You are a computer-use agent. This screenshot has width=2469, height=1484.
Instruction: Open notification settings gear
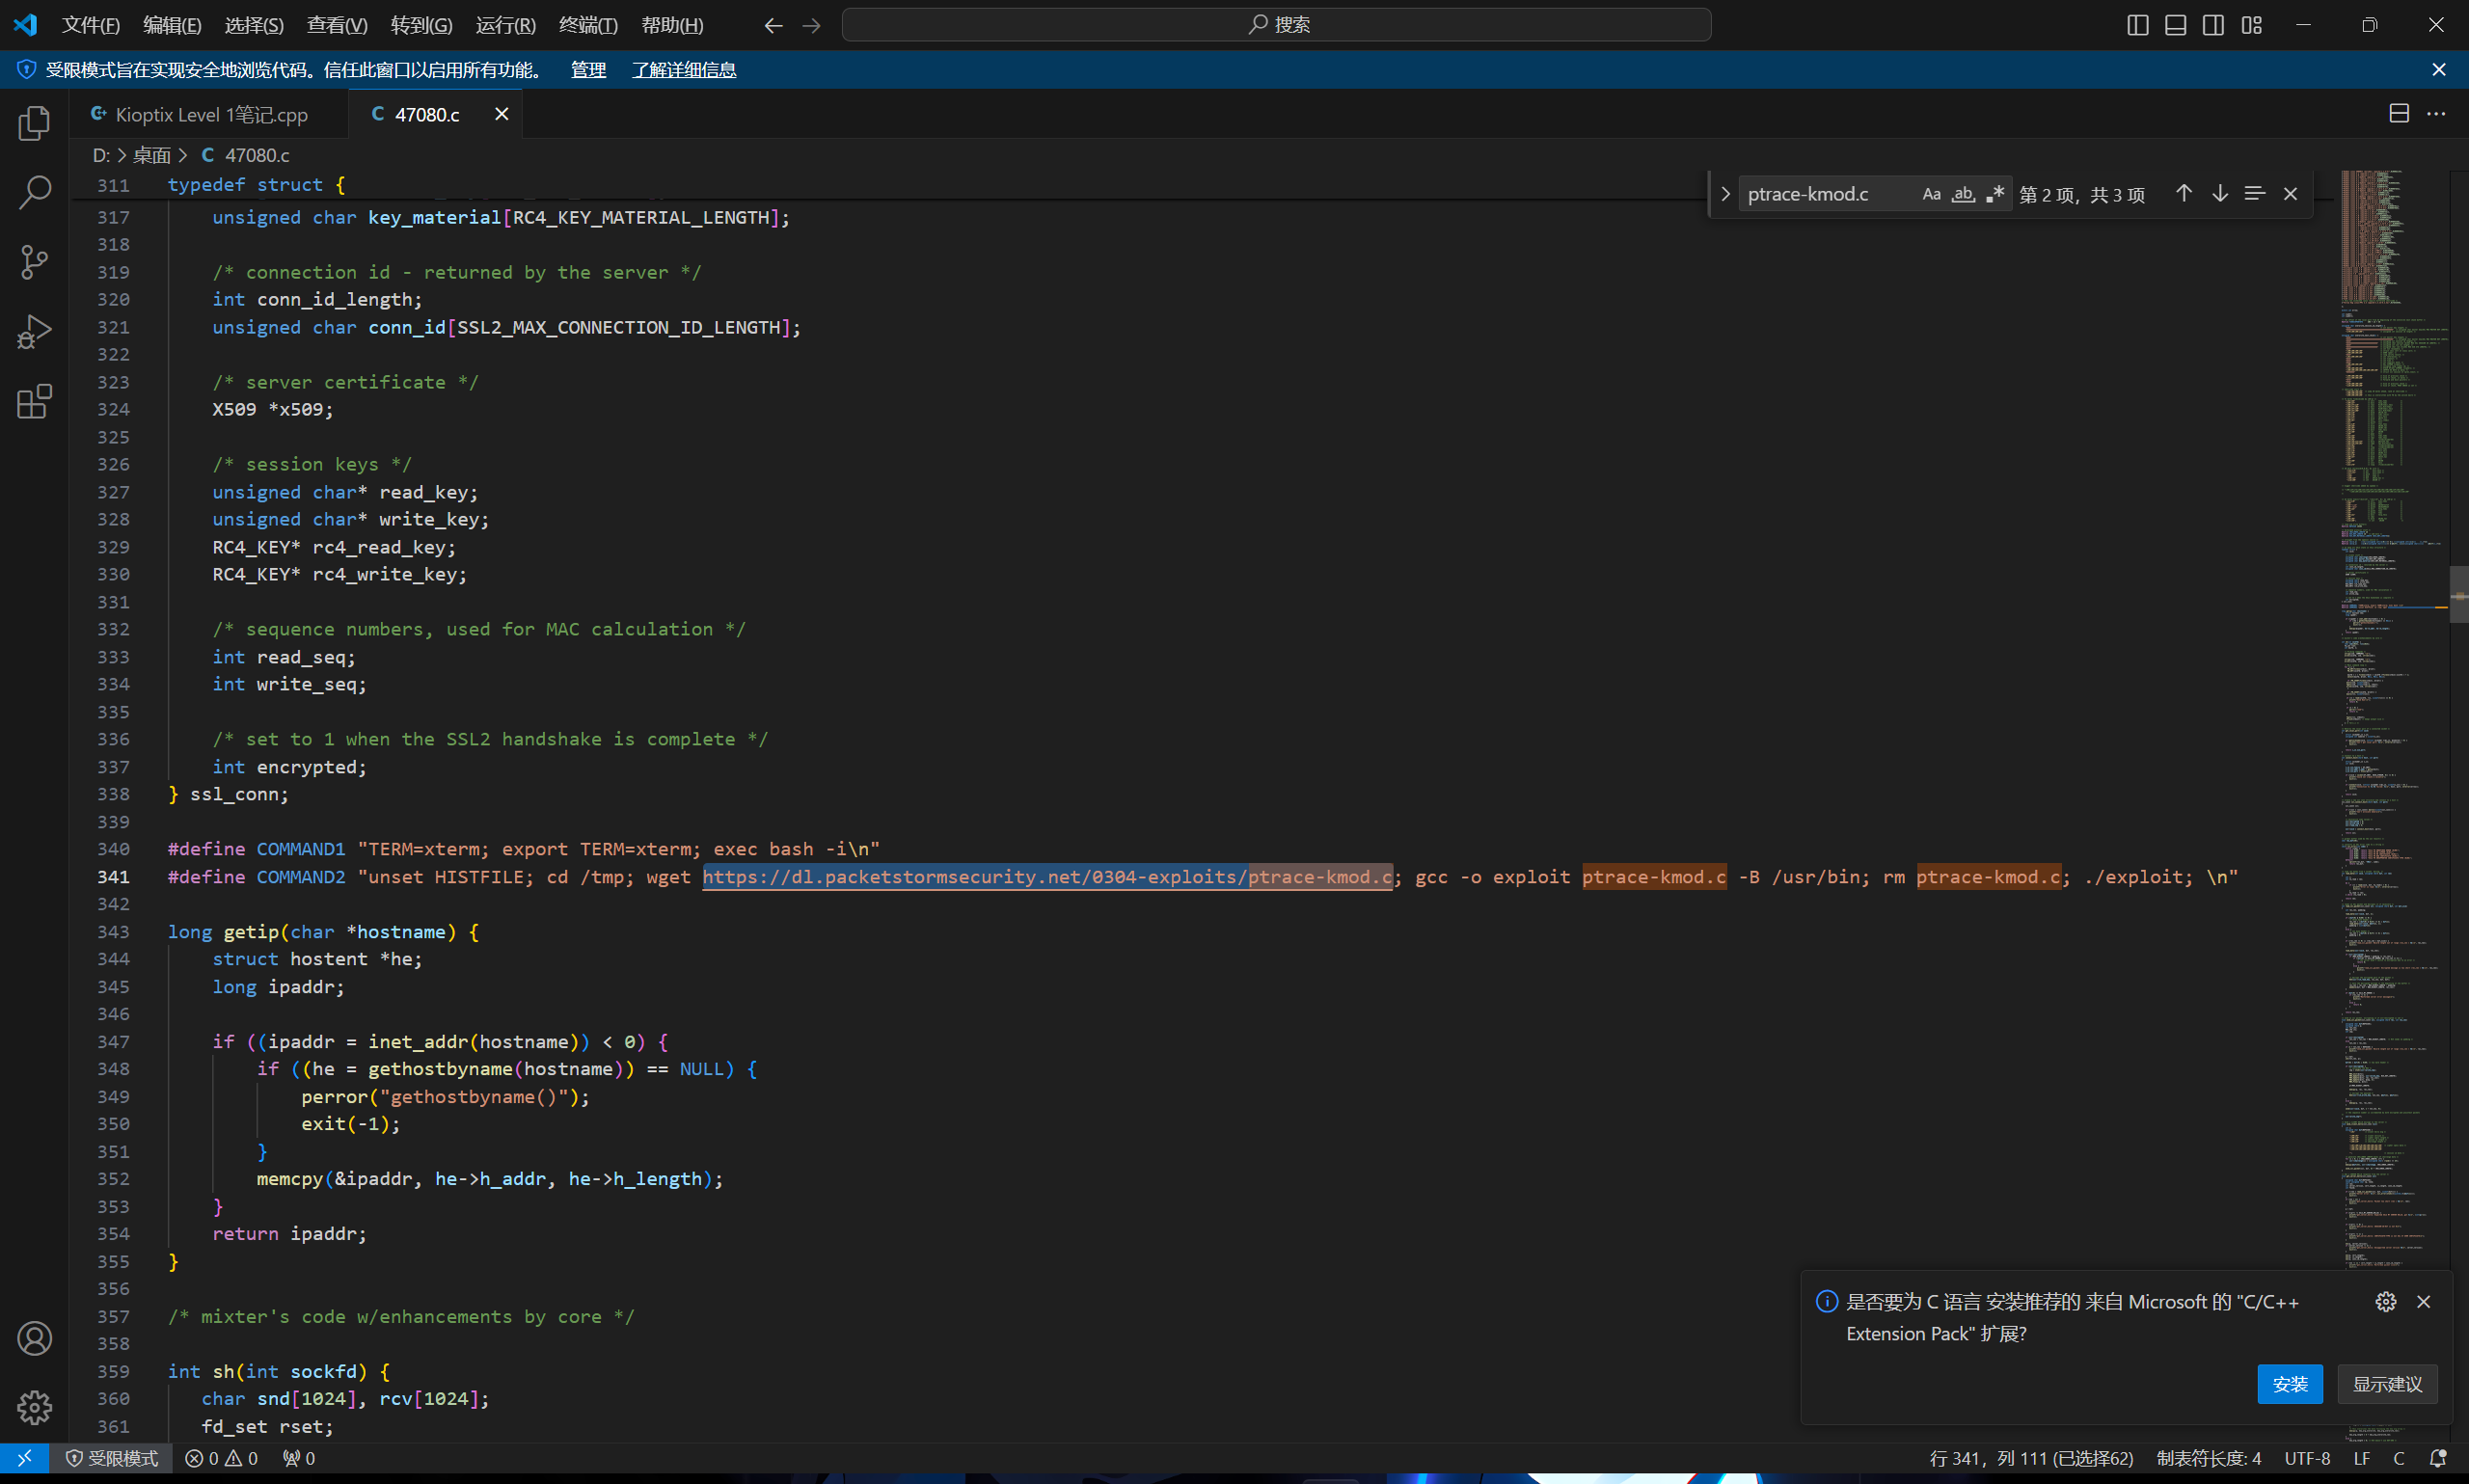[2386, 1301]
